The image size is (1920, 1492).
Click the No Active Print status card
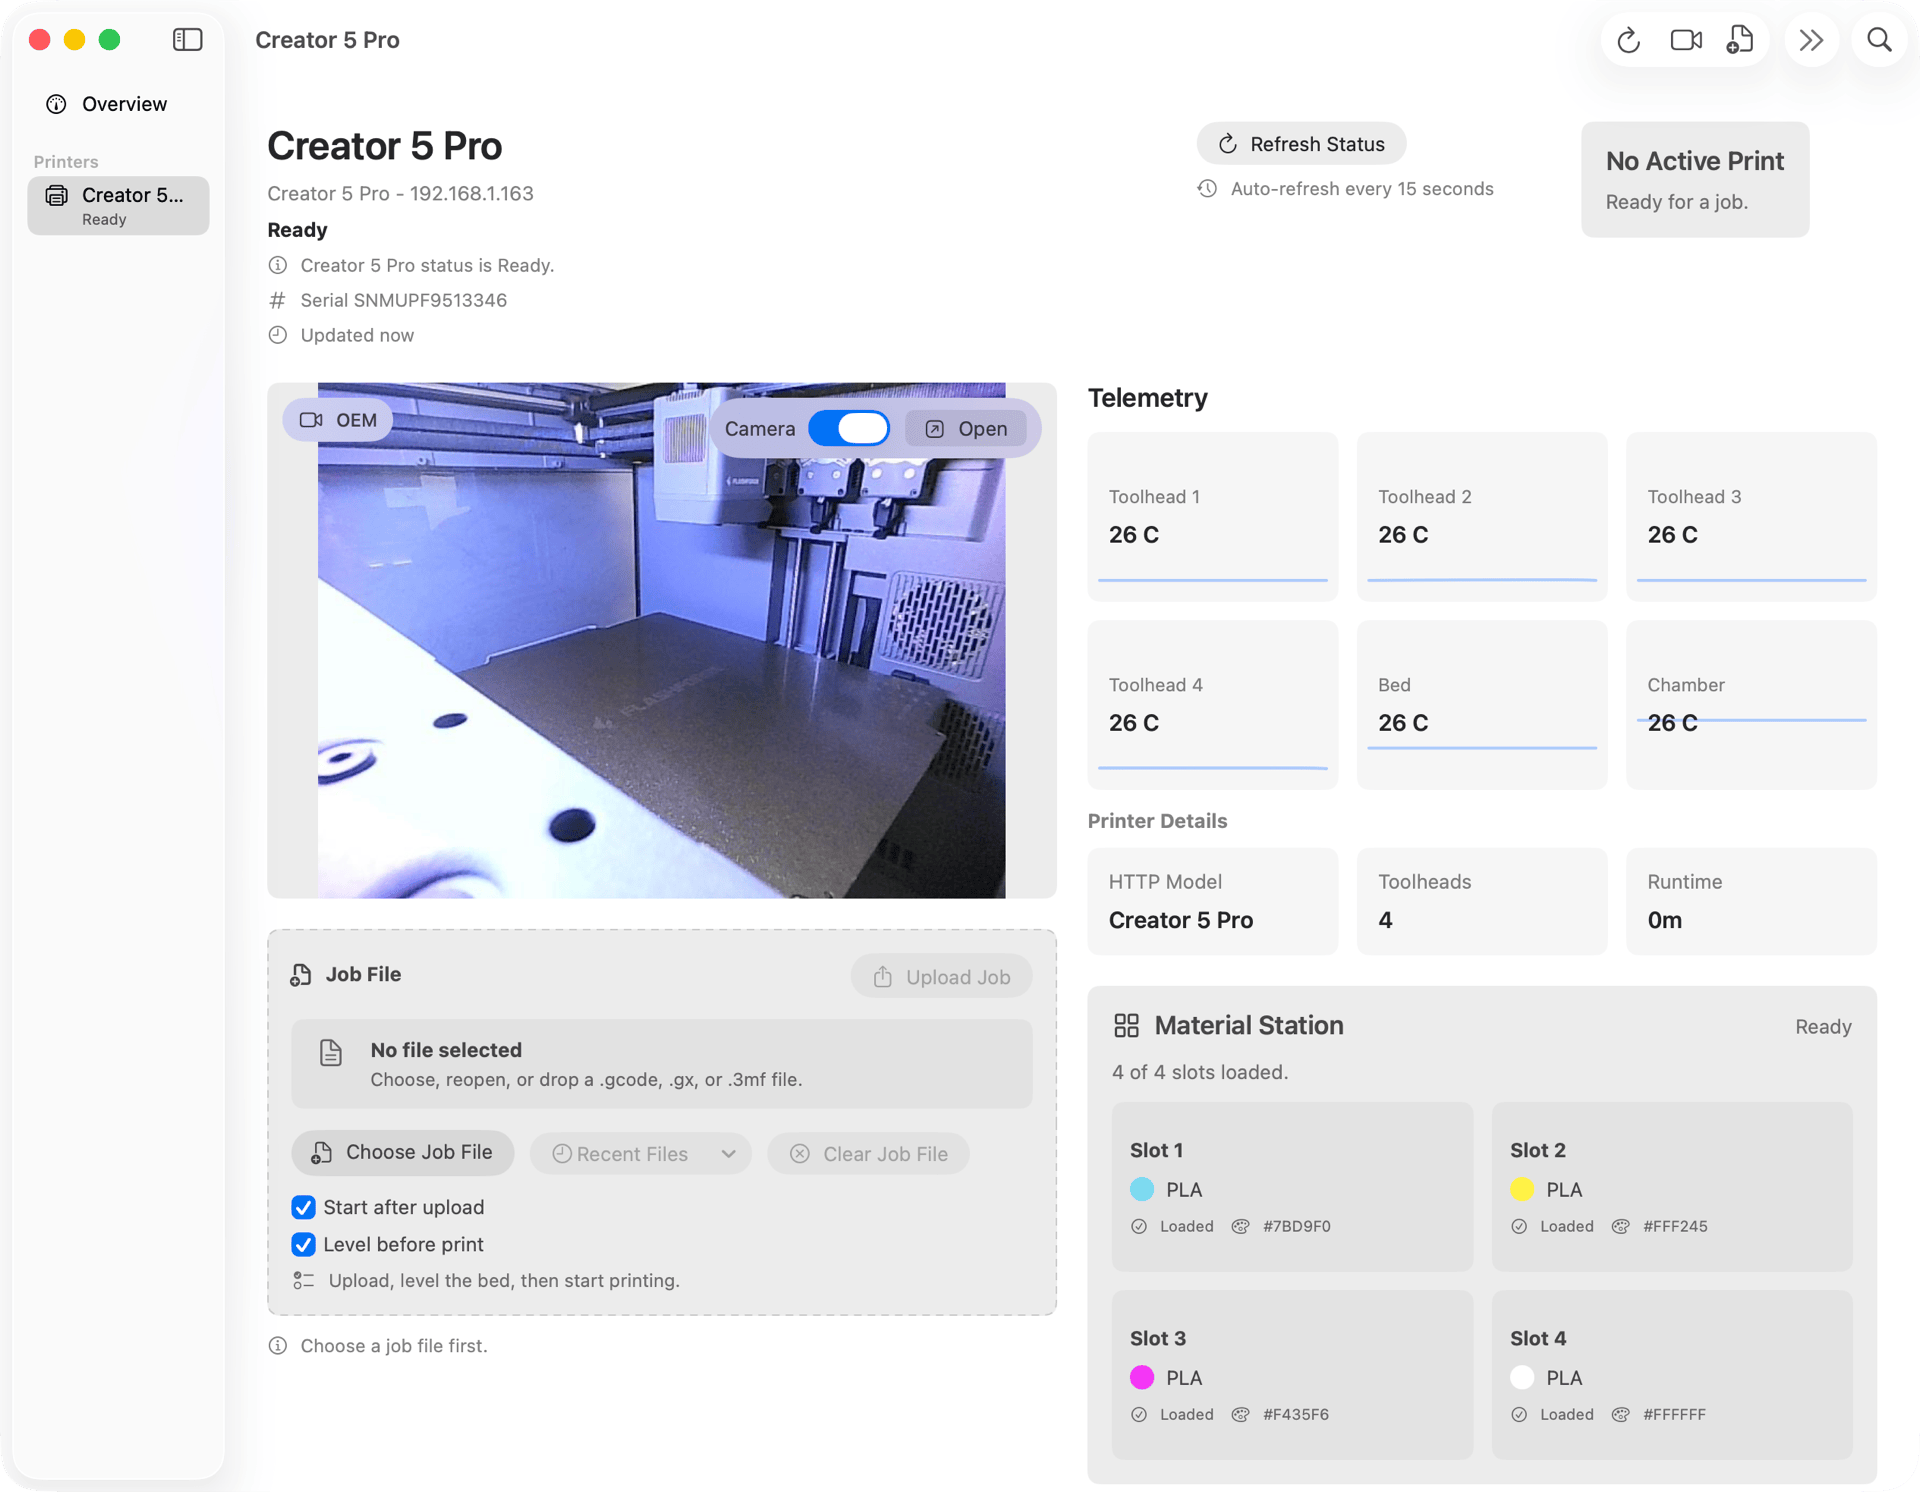(1695, 180)
